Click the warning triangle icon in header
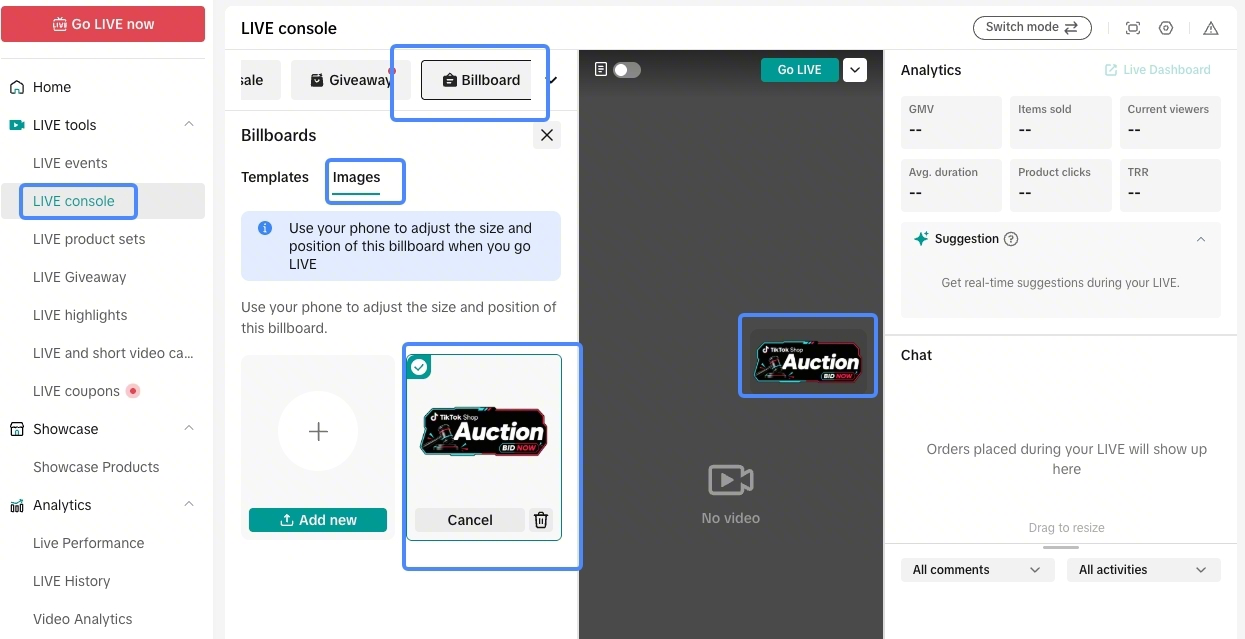The image size is (1245, 639). (x=1211, y=28)
